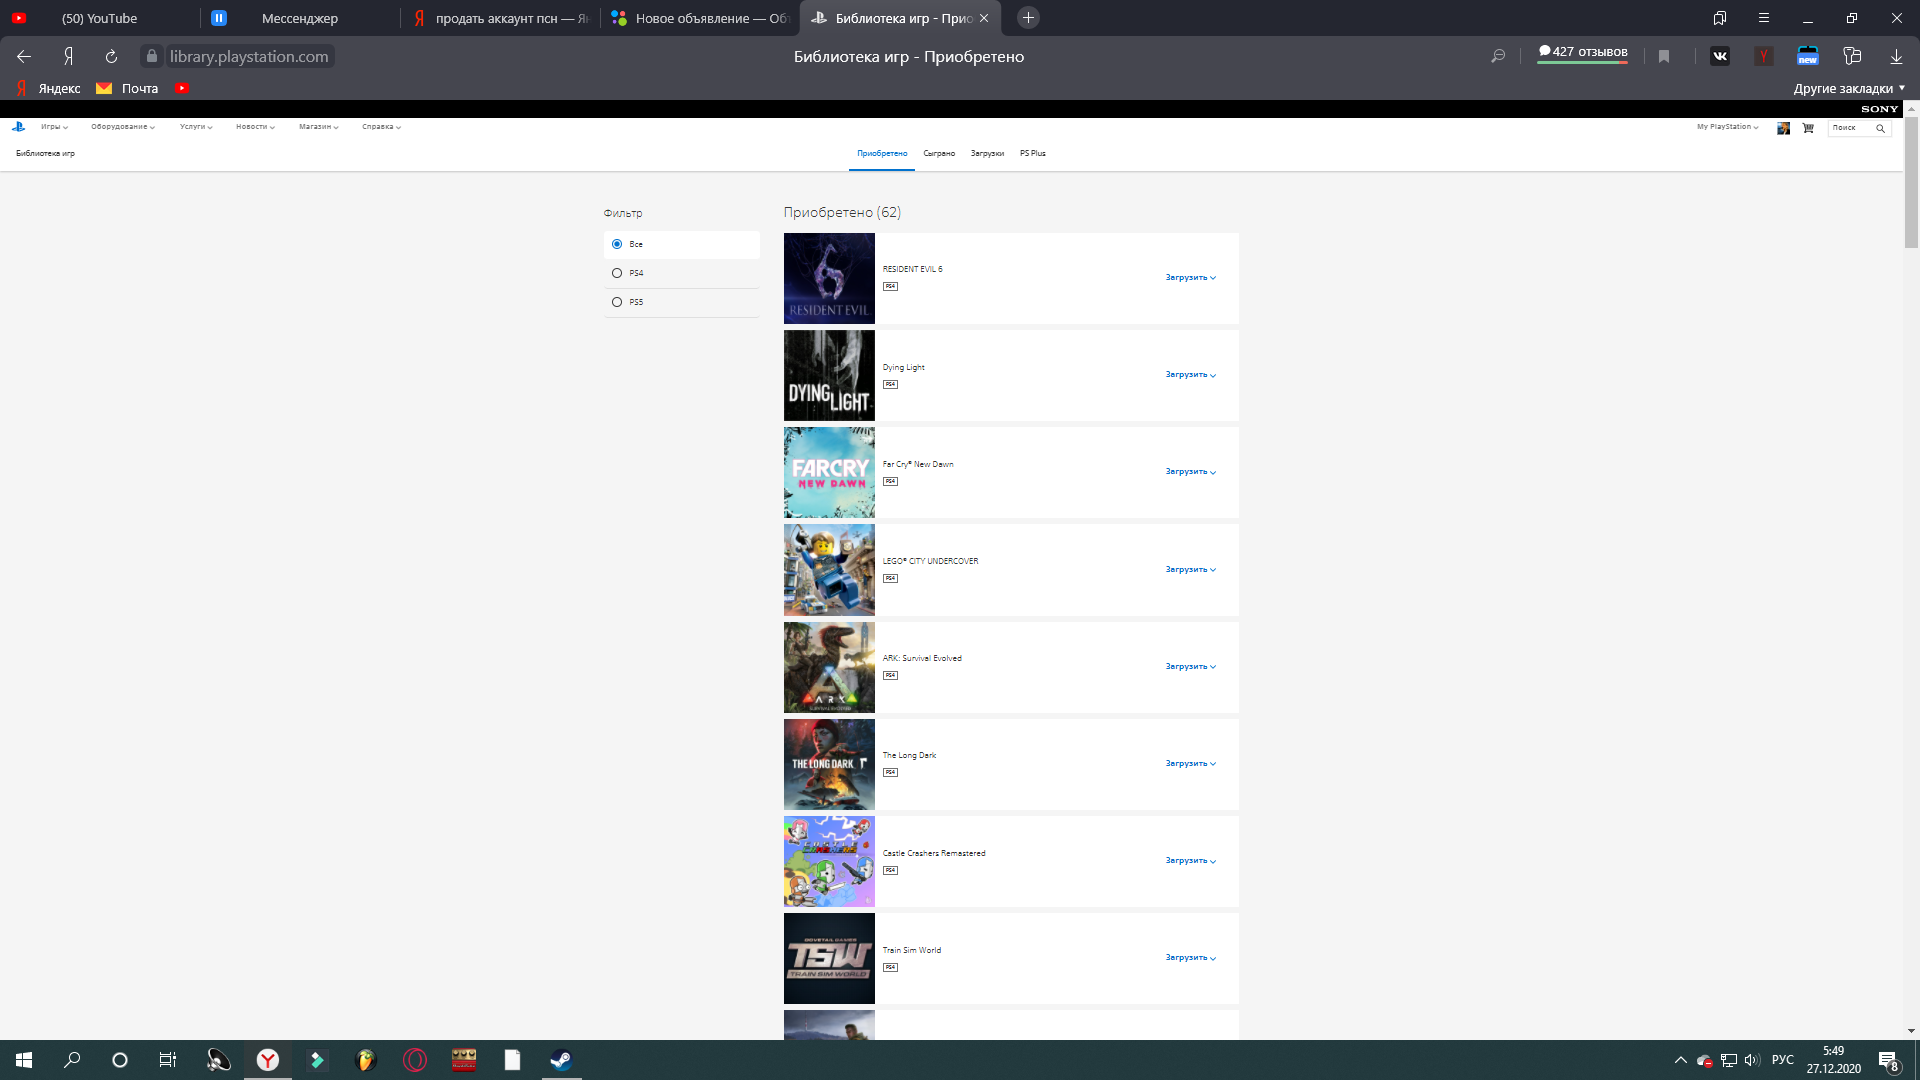Open Steam from the taskbar

coord(561,1060)
